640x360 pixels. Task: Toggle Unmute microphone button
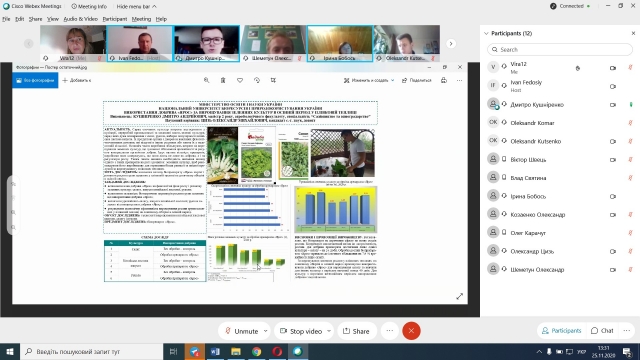click(241, 331)
